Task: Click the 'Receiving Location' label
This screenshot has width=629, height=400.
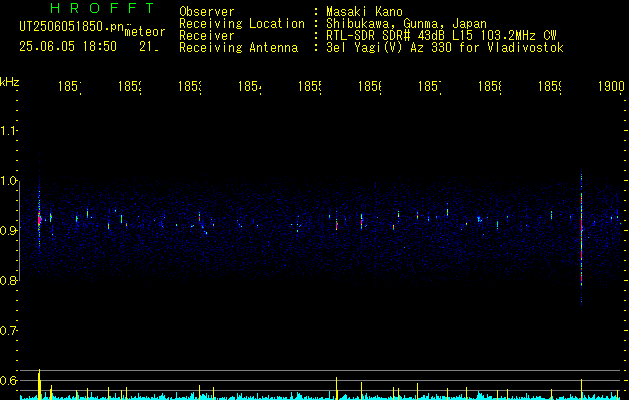Action: click(242, 24)
